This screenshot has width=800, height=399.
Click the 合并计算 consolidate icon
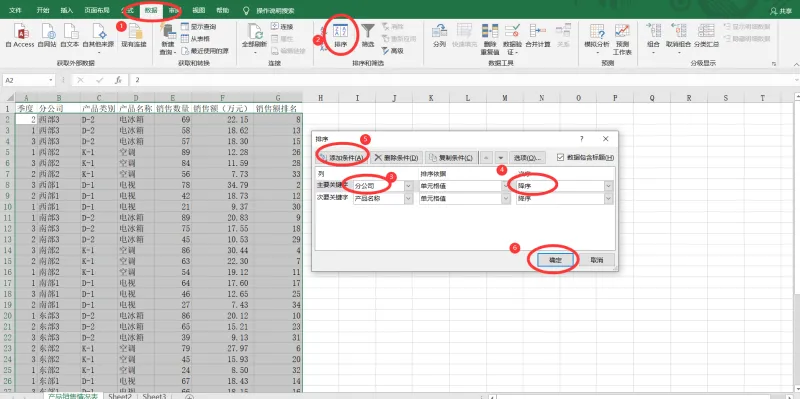(538, 36)
